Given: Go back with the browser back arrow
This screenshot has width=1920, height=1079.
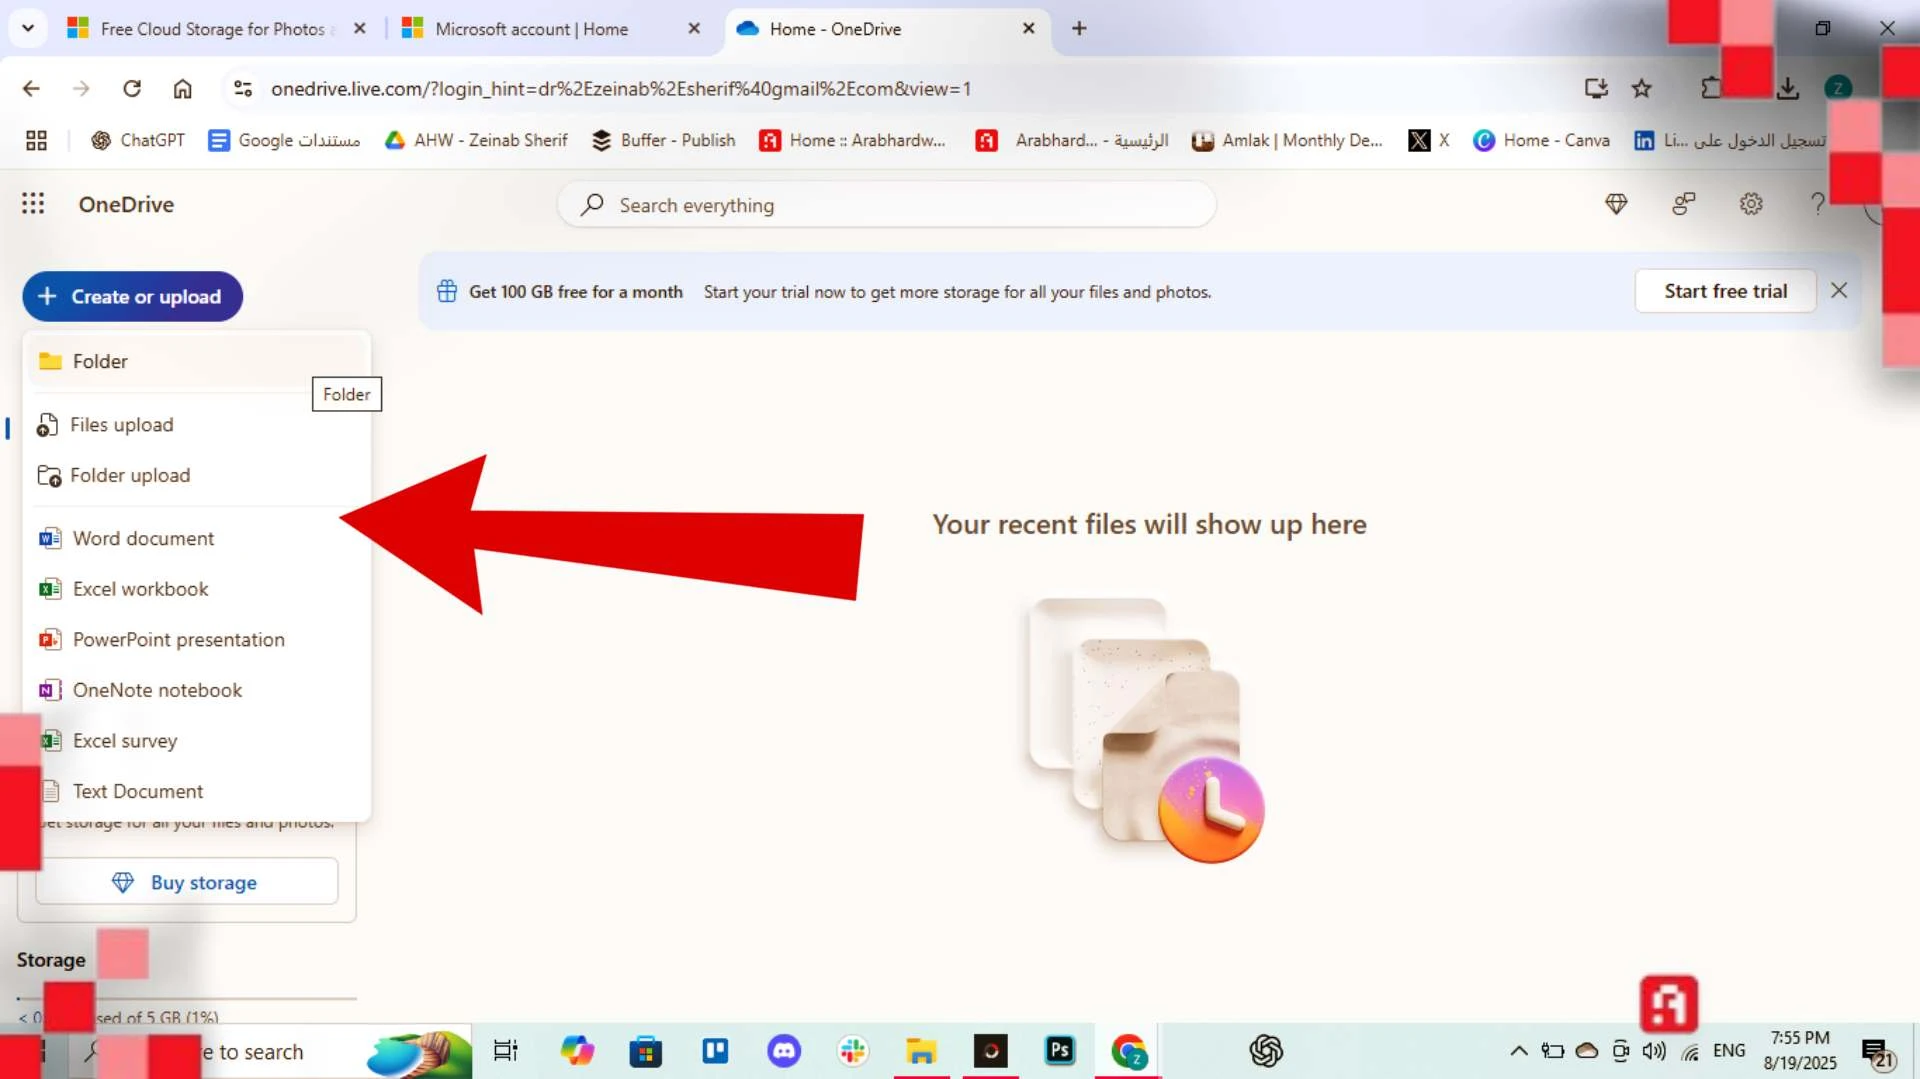Looking at the screenshot, I should (x=31, y=89).
